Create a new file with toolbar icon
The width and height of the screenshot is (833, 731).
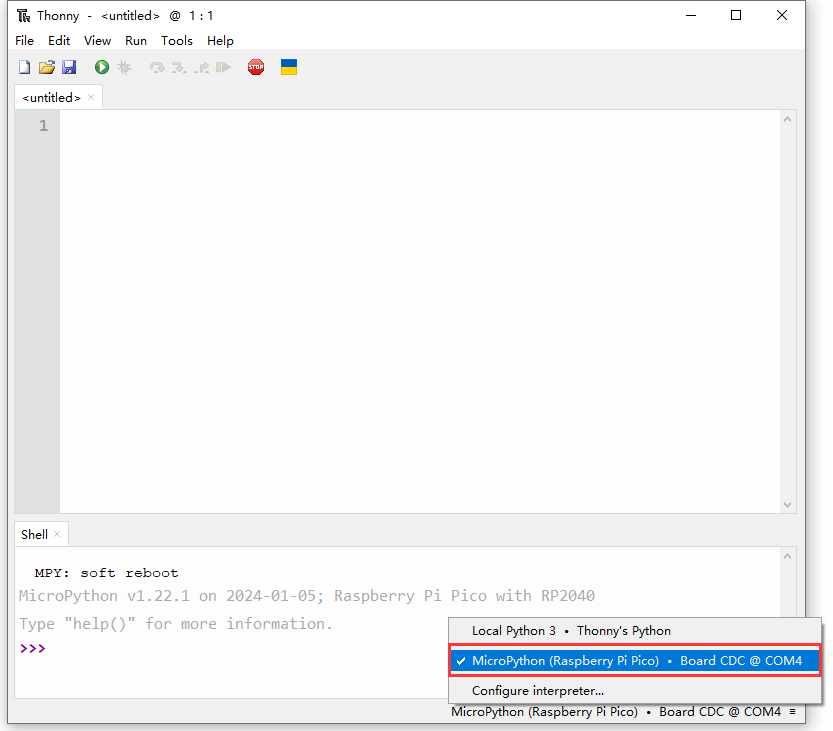(x=24, y=67)
